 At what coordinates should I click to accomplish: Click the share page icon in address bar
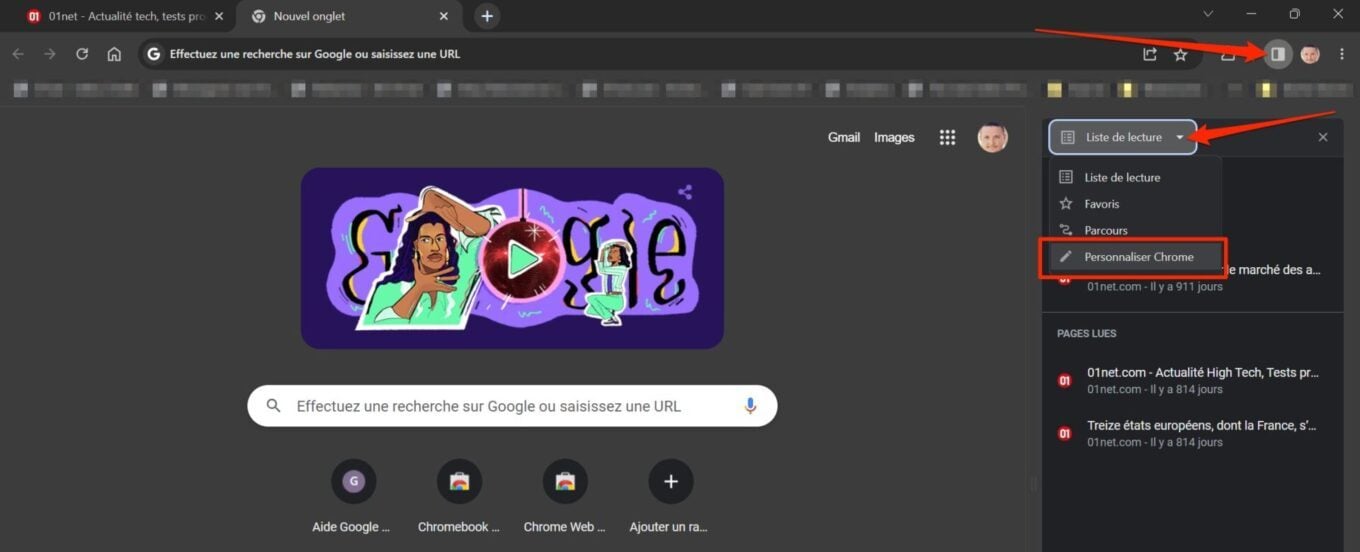[x=1150, y=54]
